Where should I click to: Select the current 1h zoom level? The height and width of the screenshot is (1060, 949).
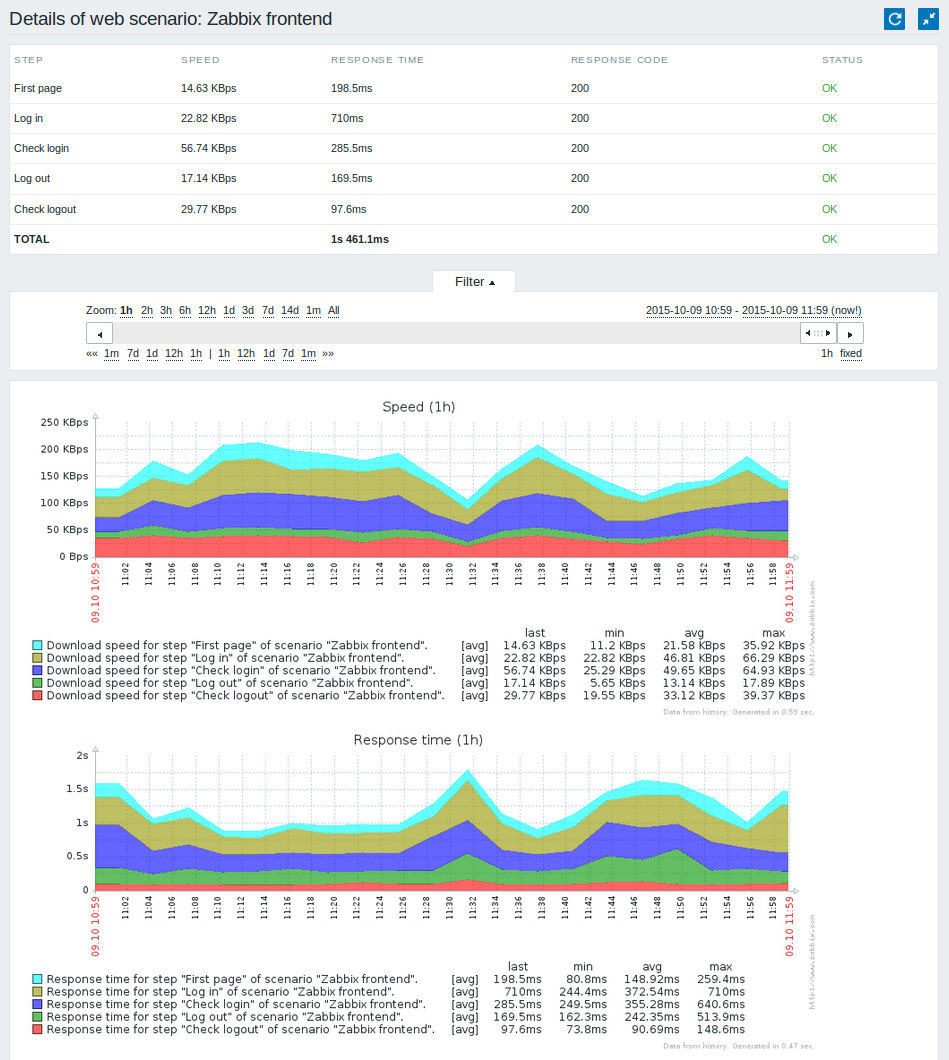tap(126, 310)
